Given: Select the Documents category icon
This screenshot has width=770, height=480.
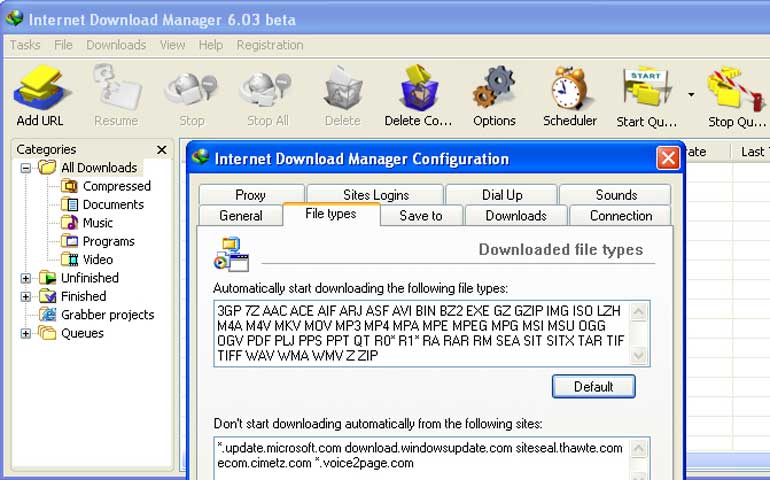Looking at the screenshot, I should (x=69, y=204).
